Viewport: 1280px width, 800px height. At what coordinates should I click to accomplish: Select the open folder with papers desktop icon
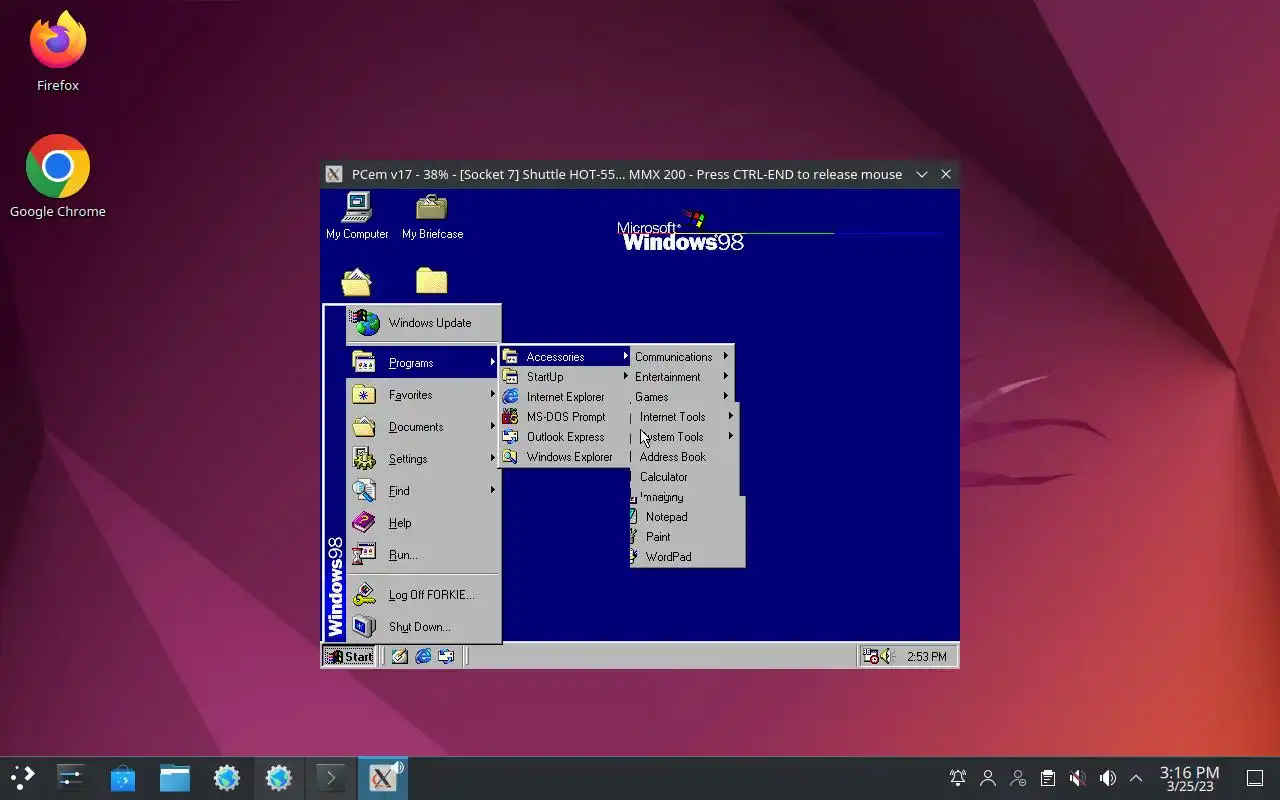357,282
